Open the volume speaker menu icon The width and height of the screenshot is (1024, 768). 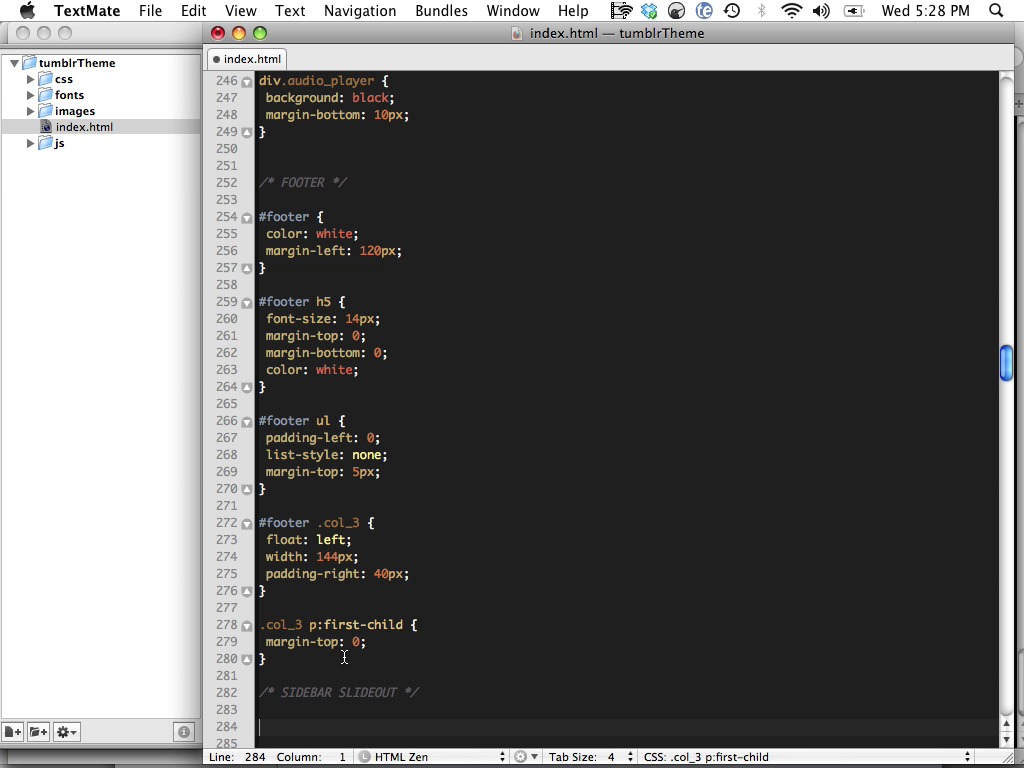pos(822,10)
